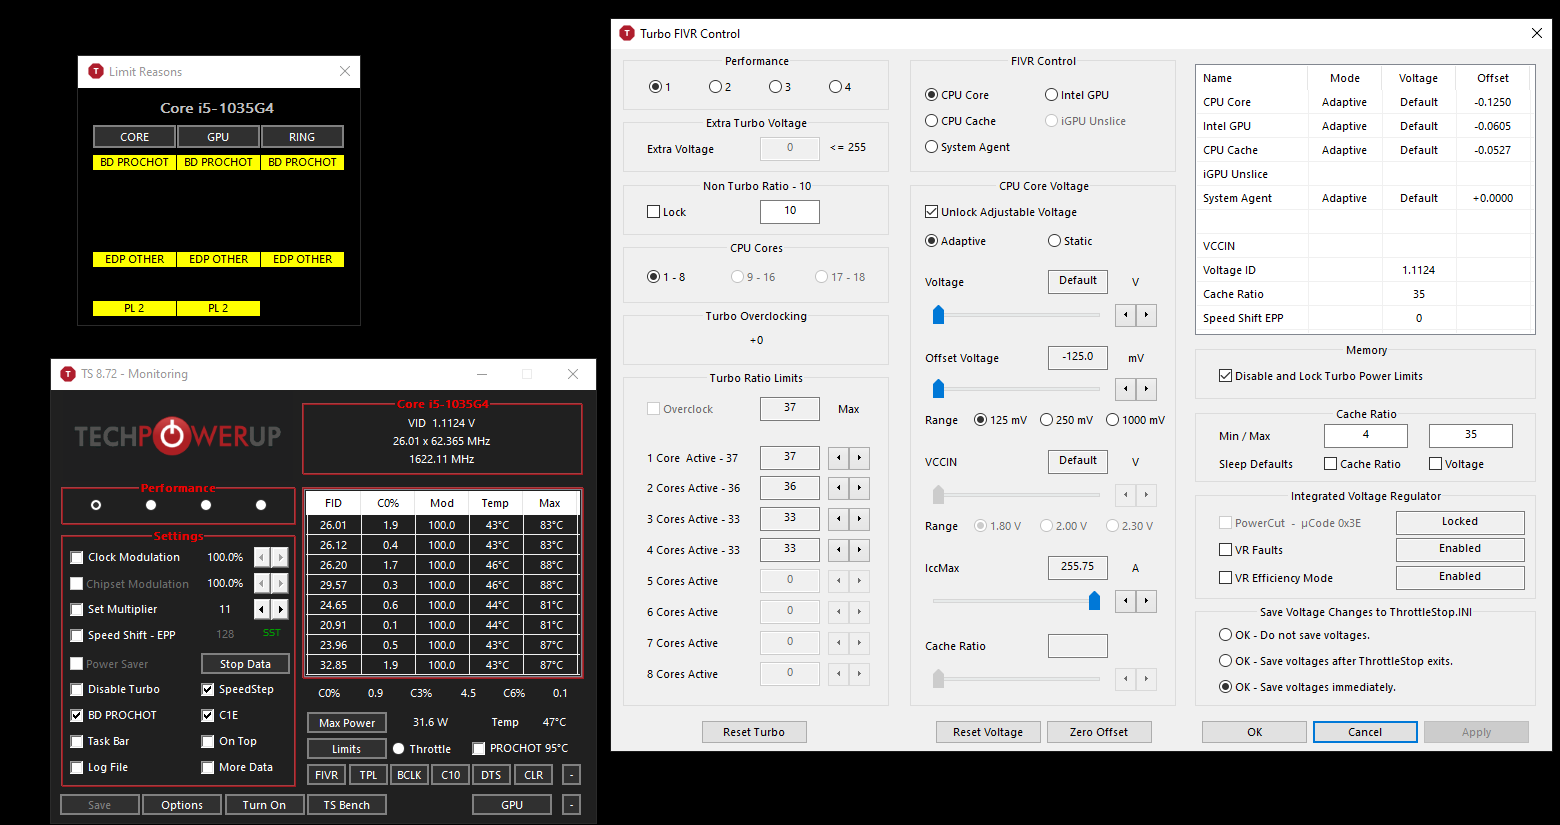The image size is (1560, 825).
Task: Click the left arrow for Clock Modulation
Action: [262, 557]
